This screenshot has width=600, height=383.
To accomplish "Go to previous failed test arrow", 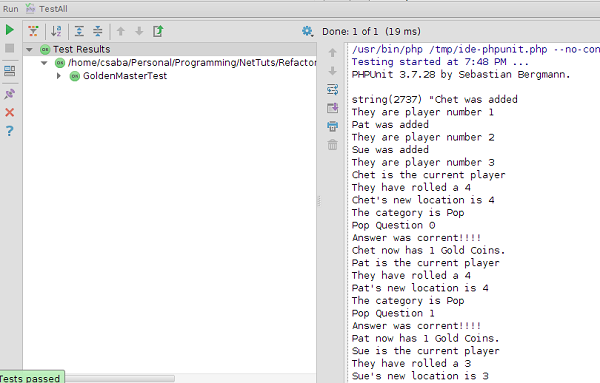I will pos(121,31).
